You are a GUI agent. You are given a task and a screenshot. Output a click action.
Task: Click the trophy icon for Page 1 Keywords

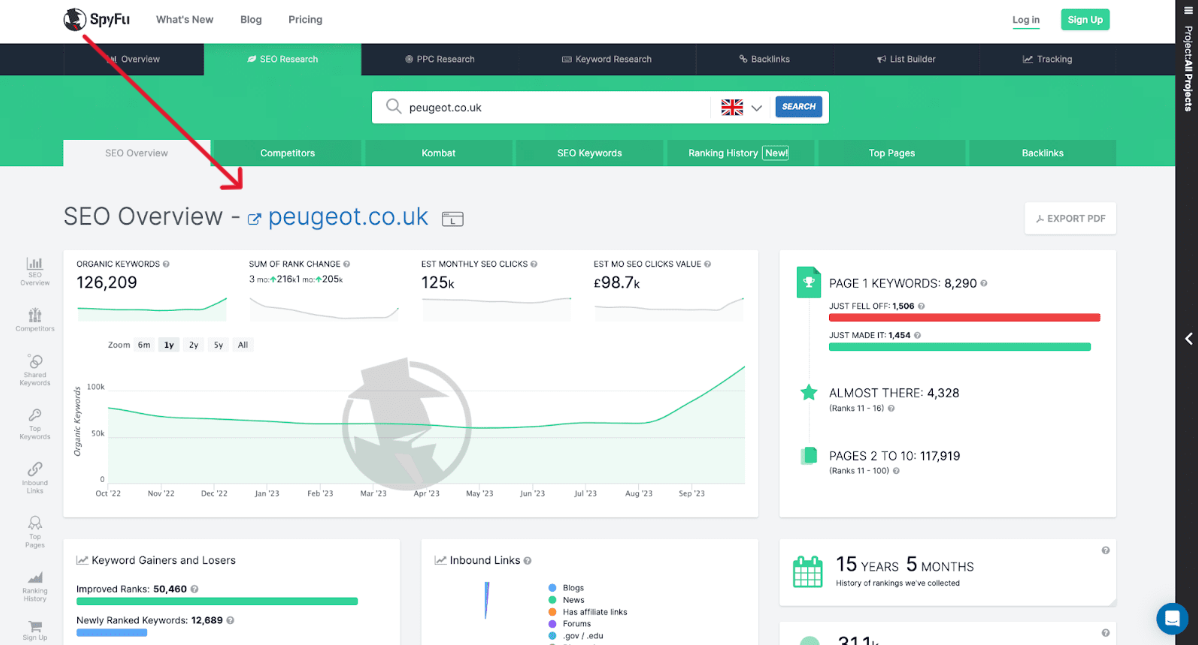[808, 282]
